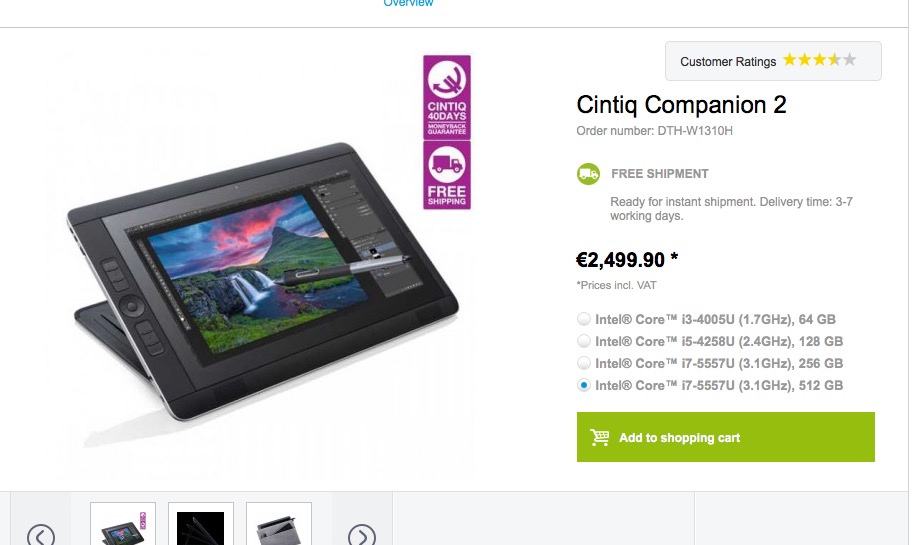Show the first tablet thumbnail image
Screen dimensions: 918x545
coord(123,524)
